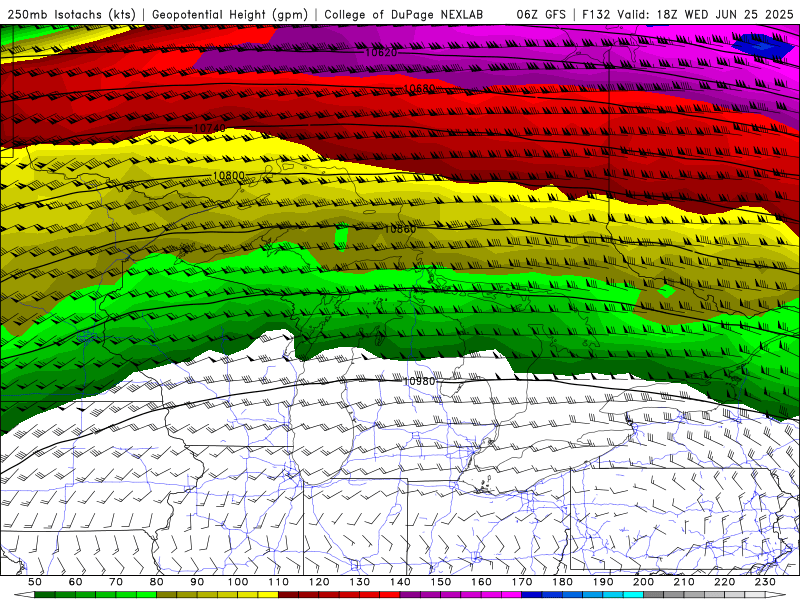Click the 10980 height contour label
Viewport: 800px width, 600px height.
[419, 381]
